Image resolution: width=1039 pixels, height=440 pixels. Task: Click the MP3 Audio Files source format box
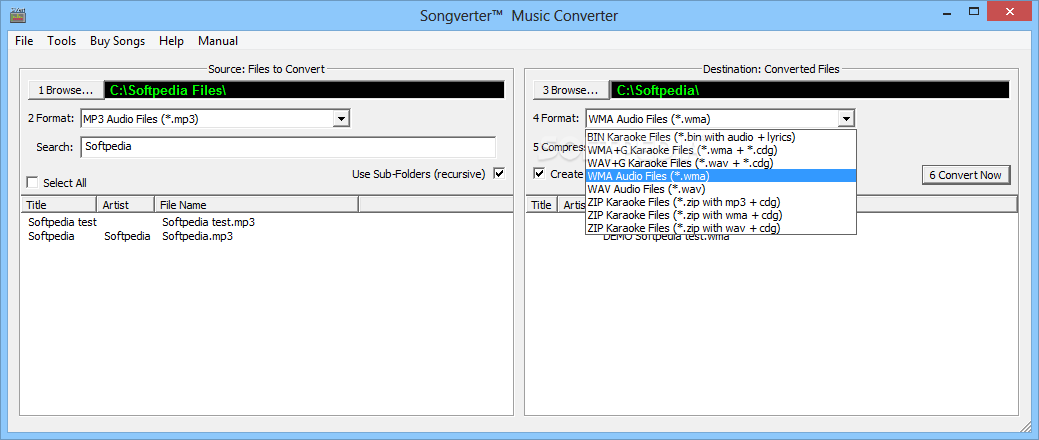coord(215,119)
